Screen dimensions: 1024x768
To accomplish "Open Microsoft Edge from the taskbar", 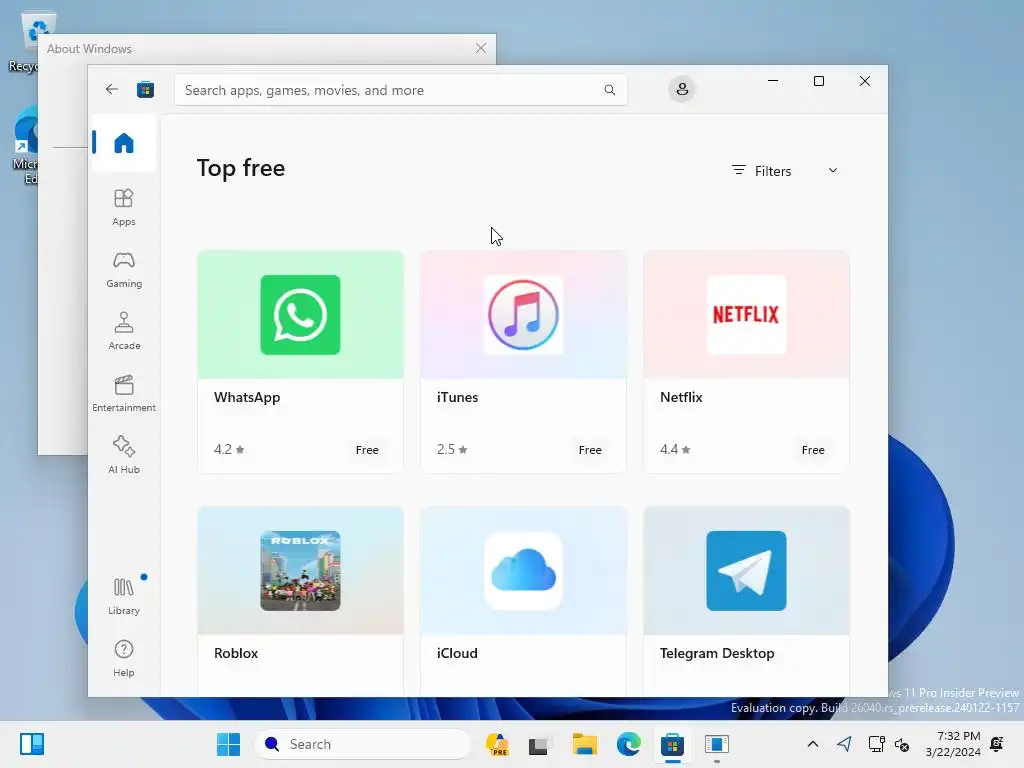I will tap(628, 744).
